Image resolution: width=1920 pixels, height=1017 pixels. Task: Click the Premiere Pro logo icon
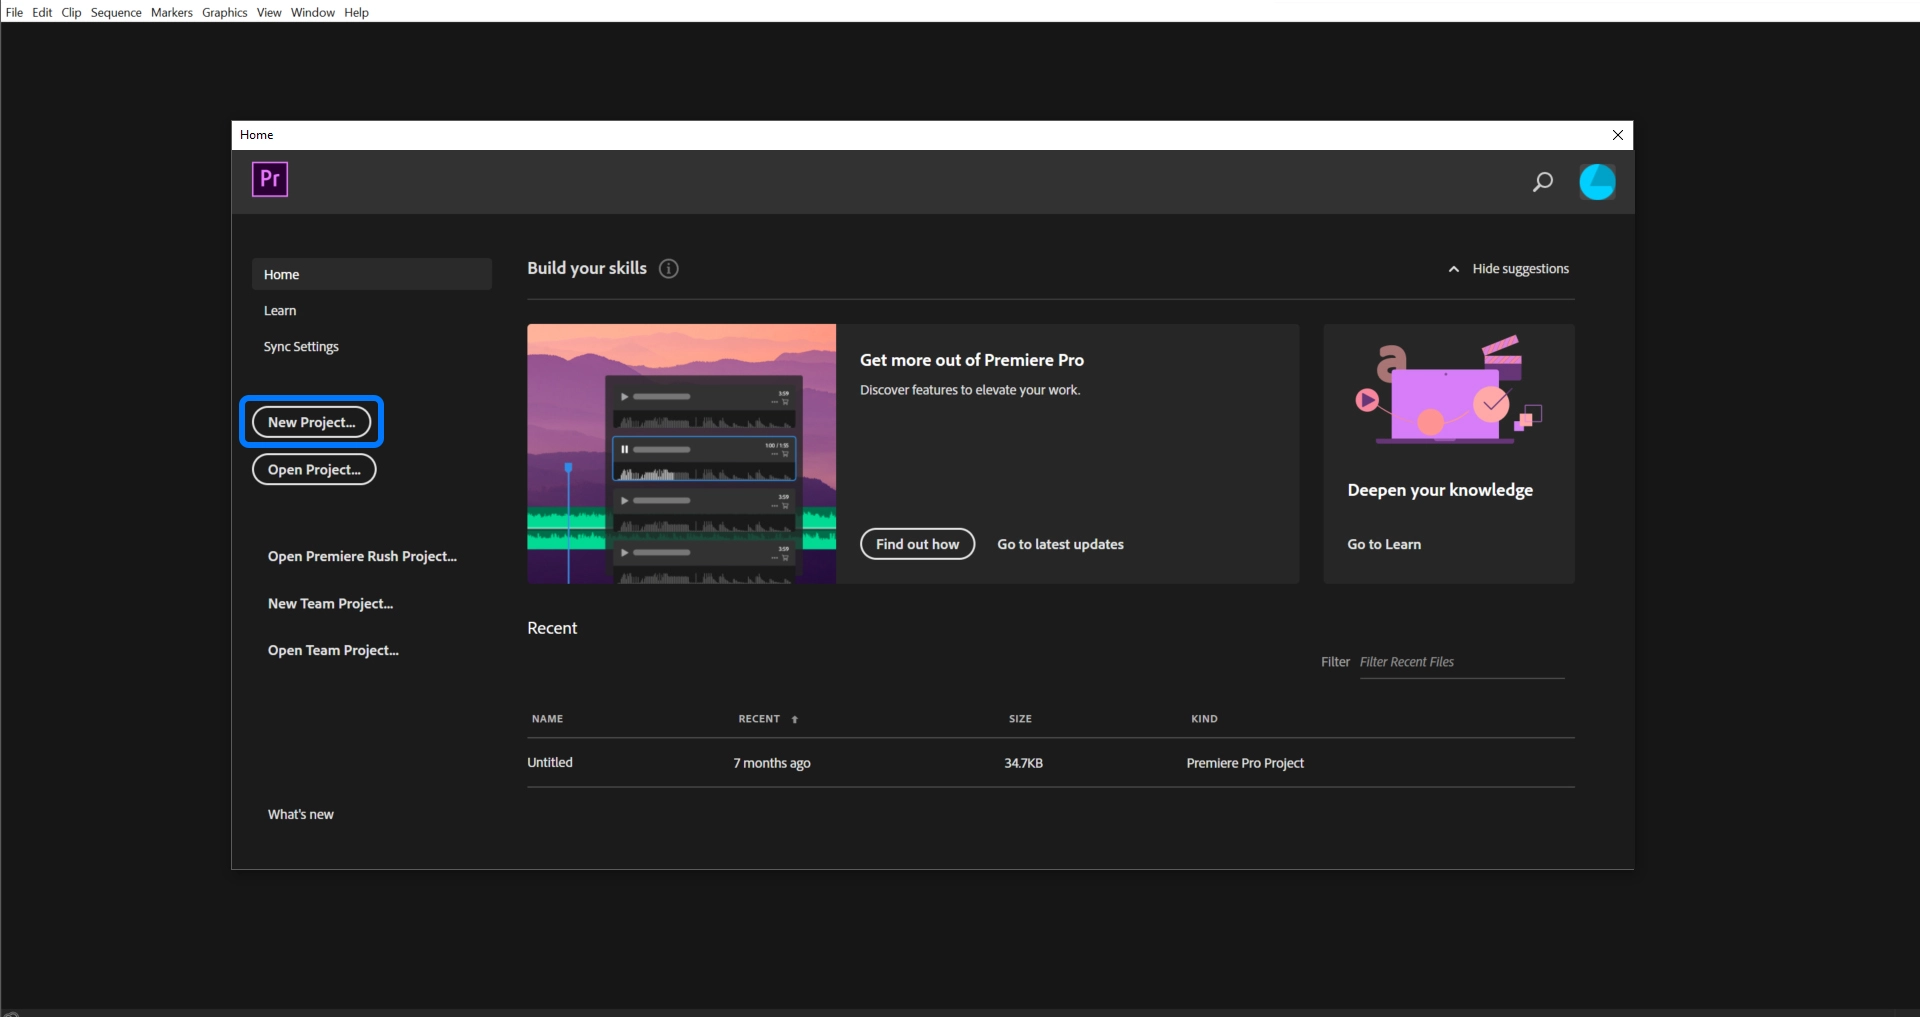pos(270,180)
